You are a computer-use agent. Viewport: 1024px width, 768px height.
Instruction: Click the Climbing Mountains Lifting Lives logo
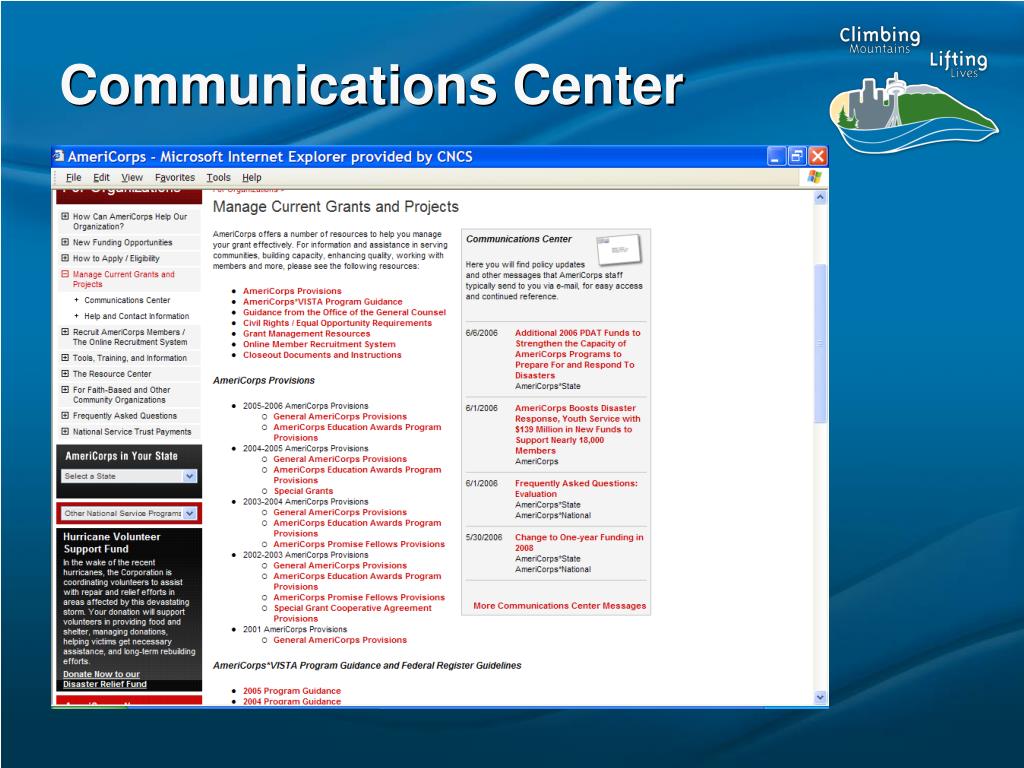(914, 88)
